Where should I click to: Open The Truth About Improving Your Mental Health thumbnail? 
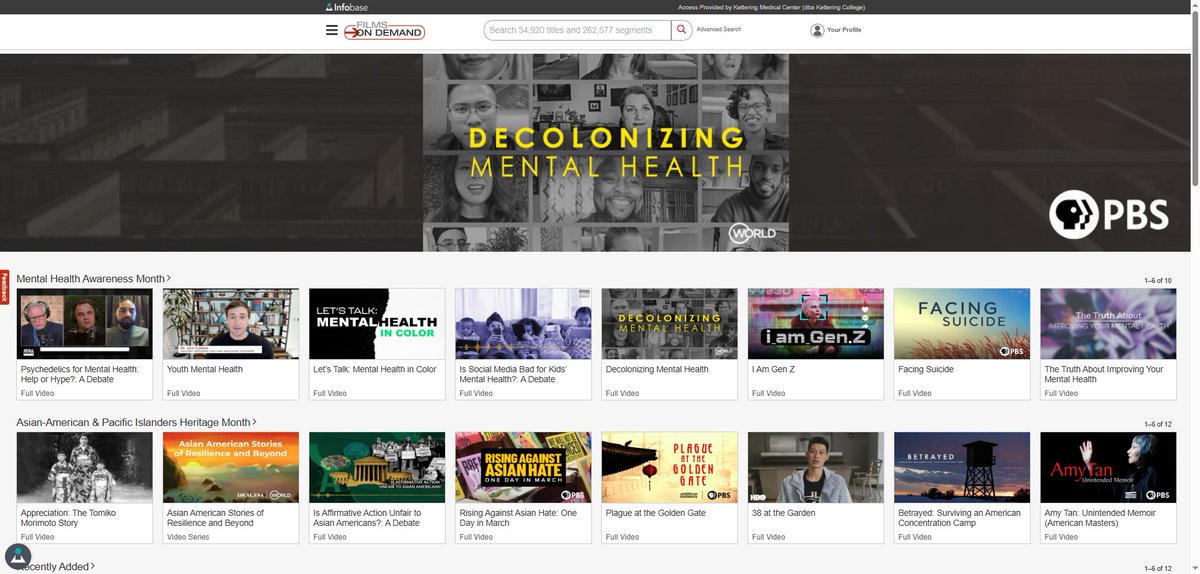pyautogui.click(x=1108, y=324)
